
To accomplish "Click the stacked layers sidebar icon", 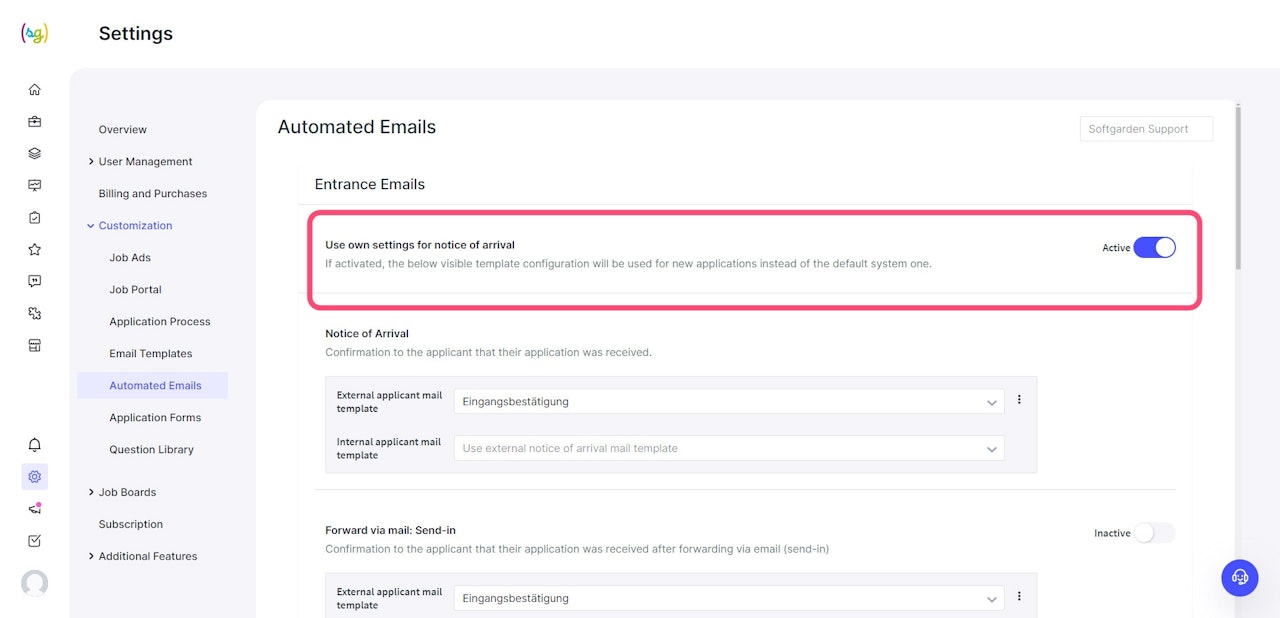I will [x=35, y=154].
